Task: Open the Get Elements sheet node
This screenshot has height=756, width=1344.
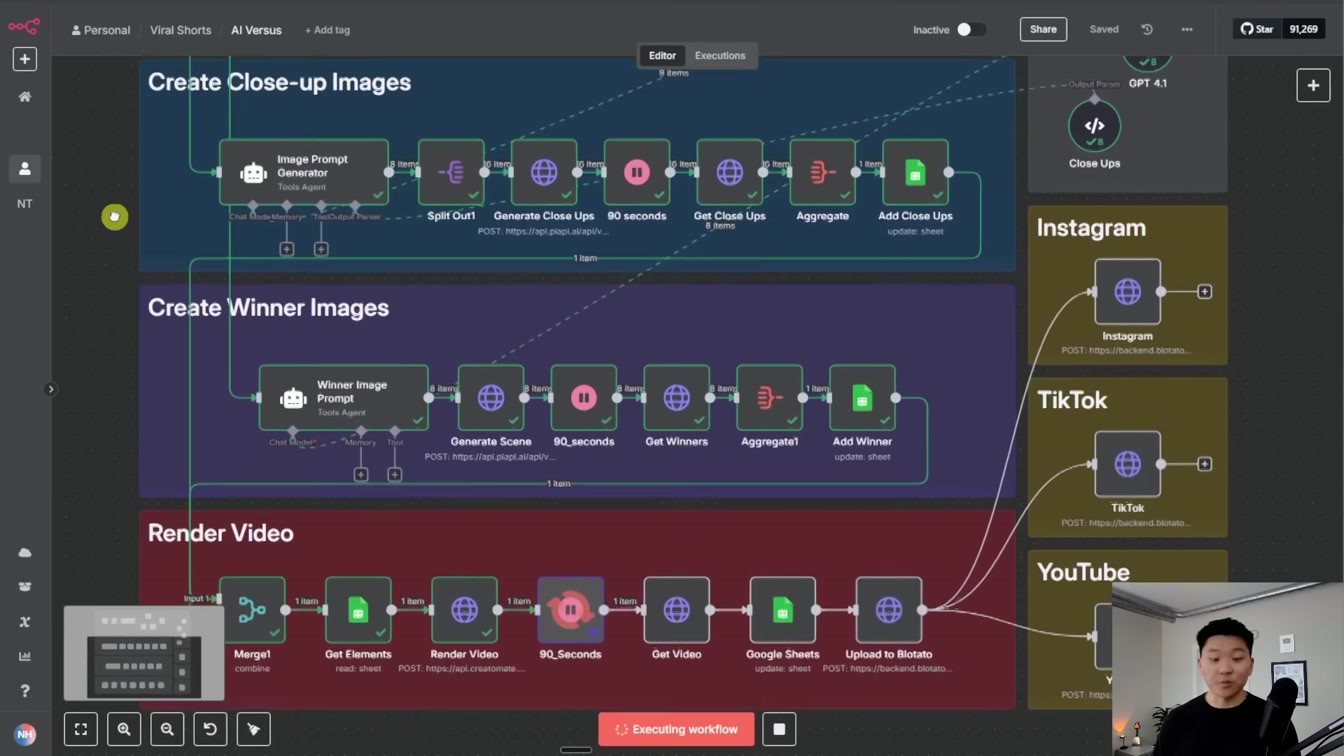Action: tap(358, 610)
